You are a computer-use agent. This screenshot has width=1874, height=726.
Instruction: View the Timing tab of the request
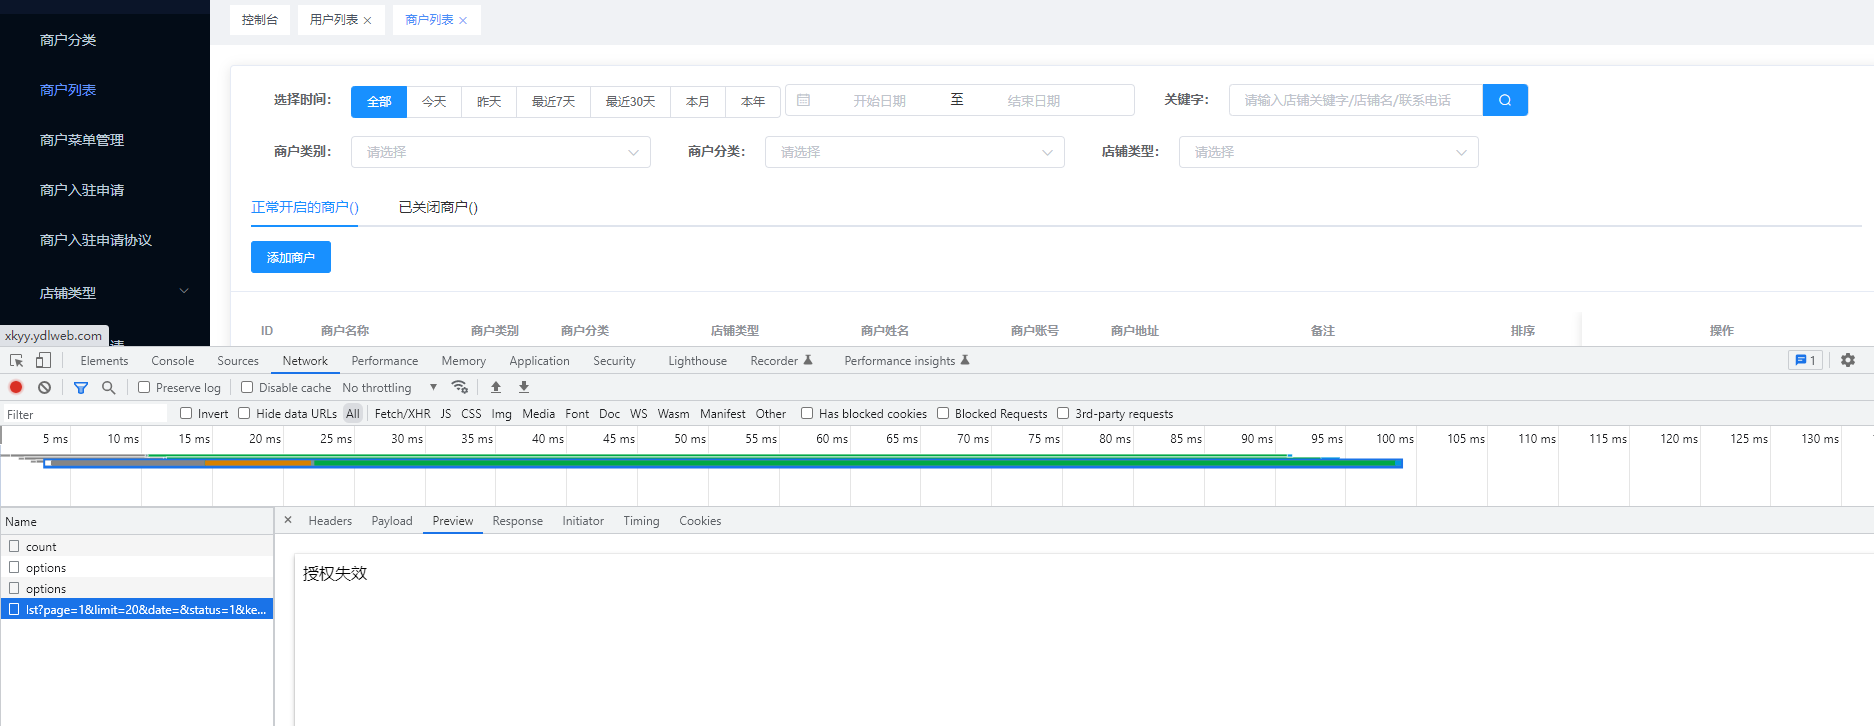(x=641, y=521)
